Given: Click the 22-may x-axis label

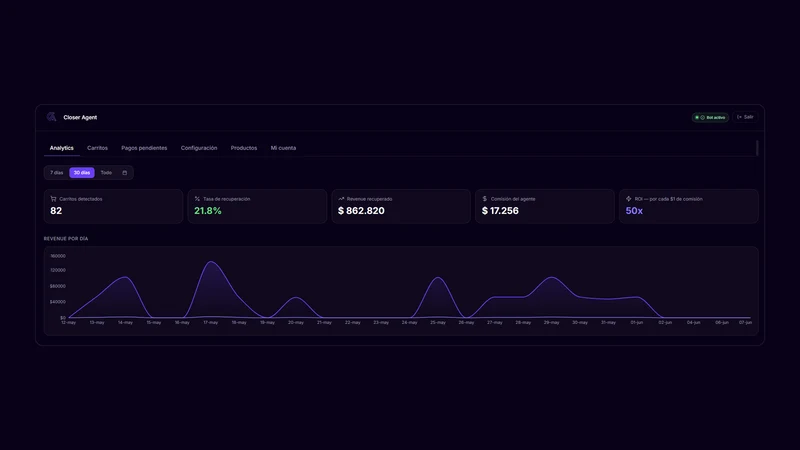Looking at the screenshot, I should click(353, 323).
